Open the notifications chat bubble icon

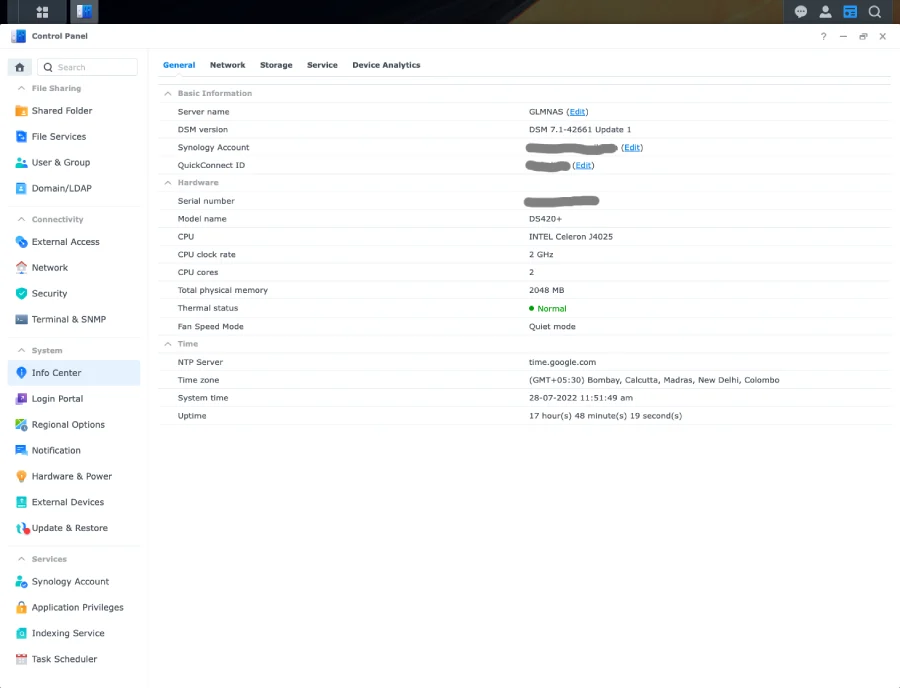tap(801, 11)
